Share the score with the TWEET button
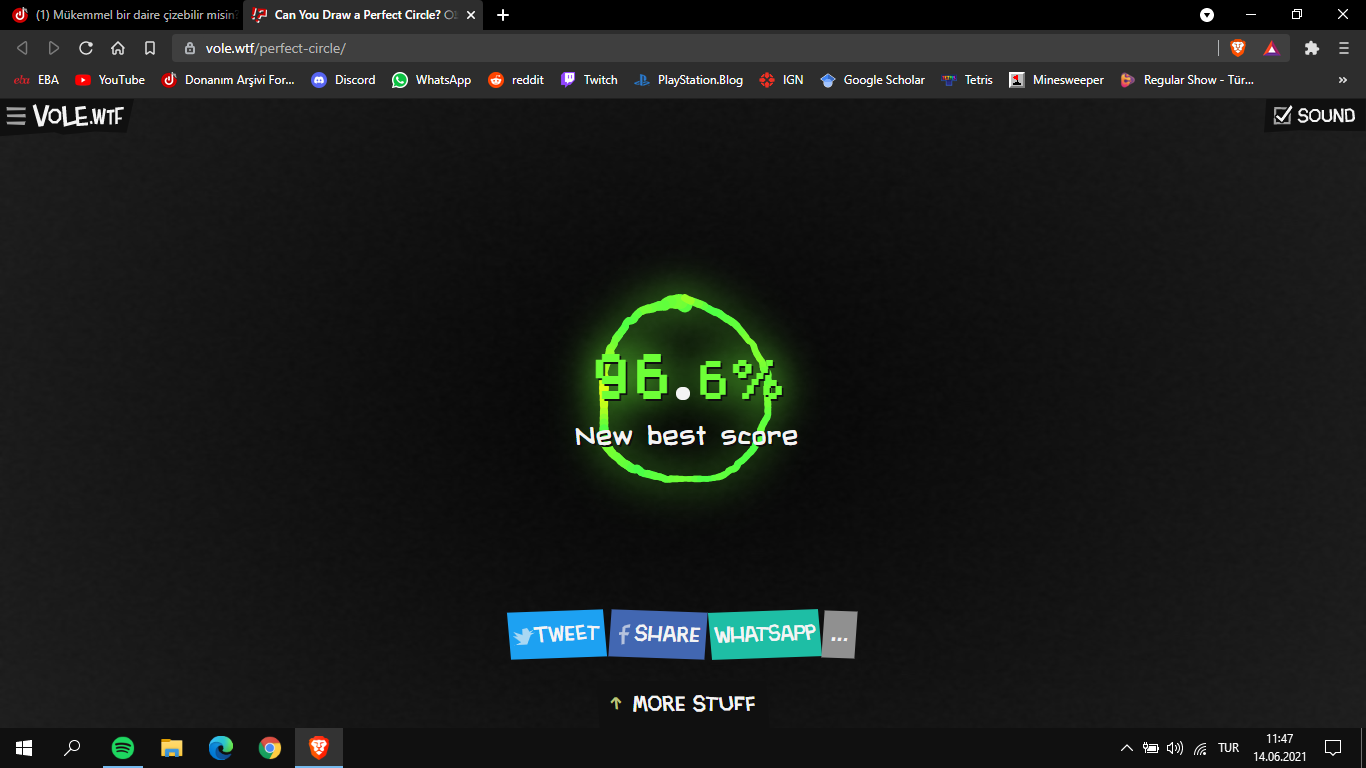Image resolution: width=1366 pixels, height=768 pixels. click(x=556, y=634)
